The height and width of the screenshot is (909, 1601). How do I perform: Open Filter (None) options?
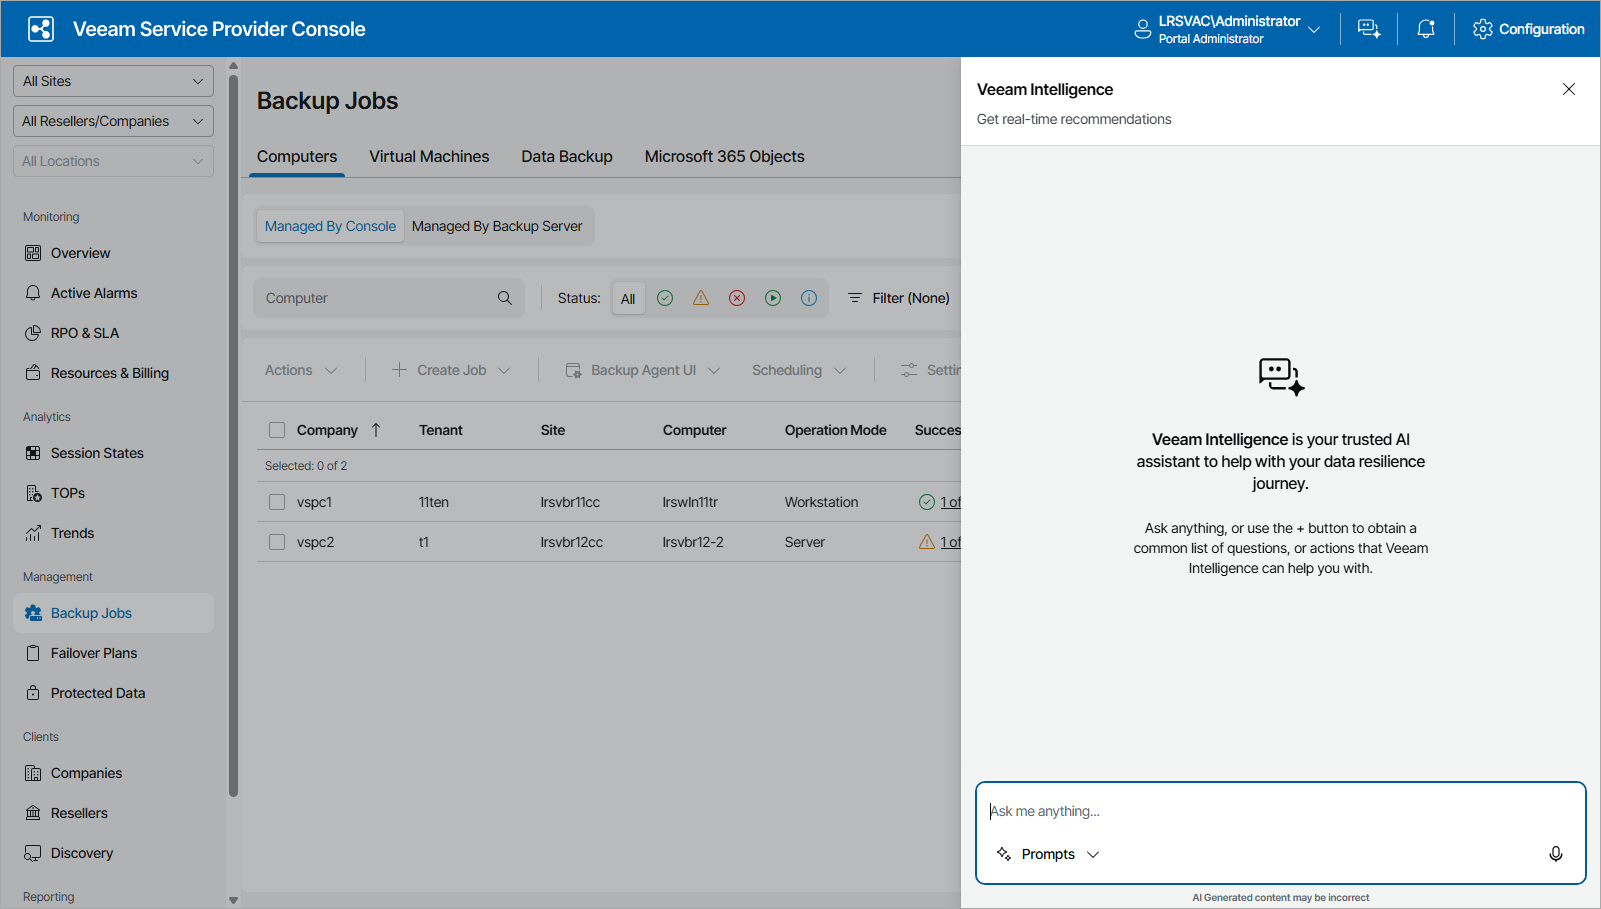pos(898,298)
